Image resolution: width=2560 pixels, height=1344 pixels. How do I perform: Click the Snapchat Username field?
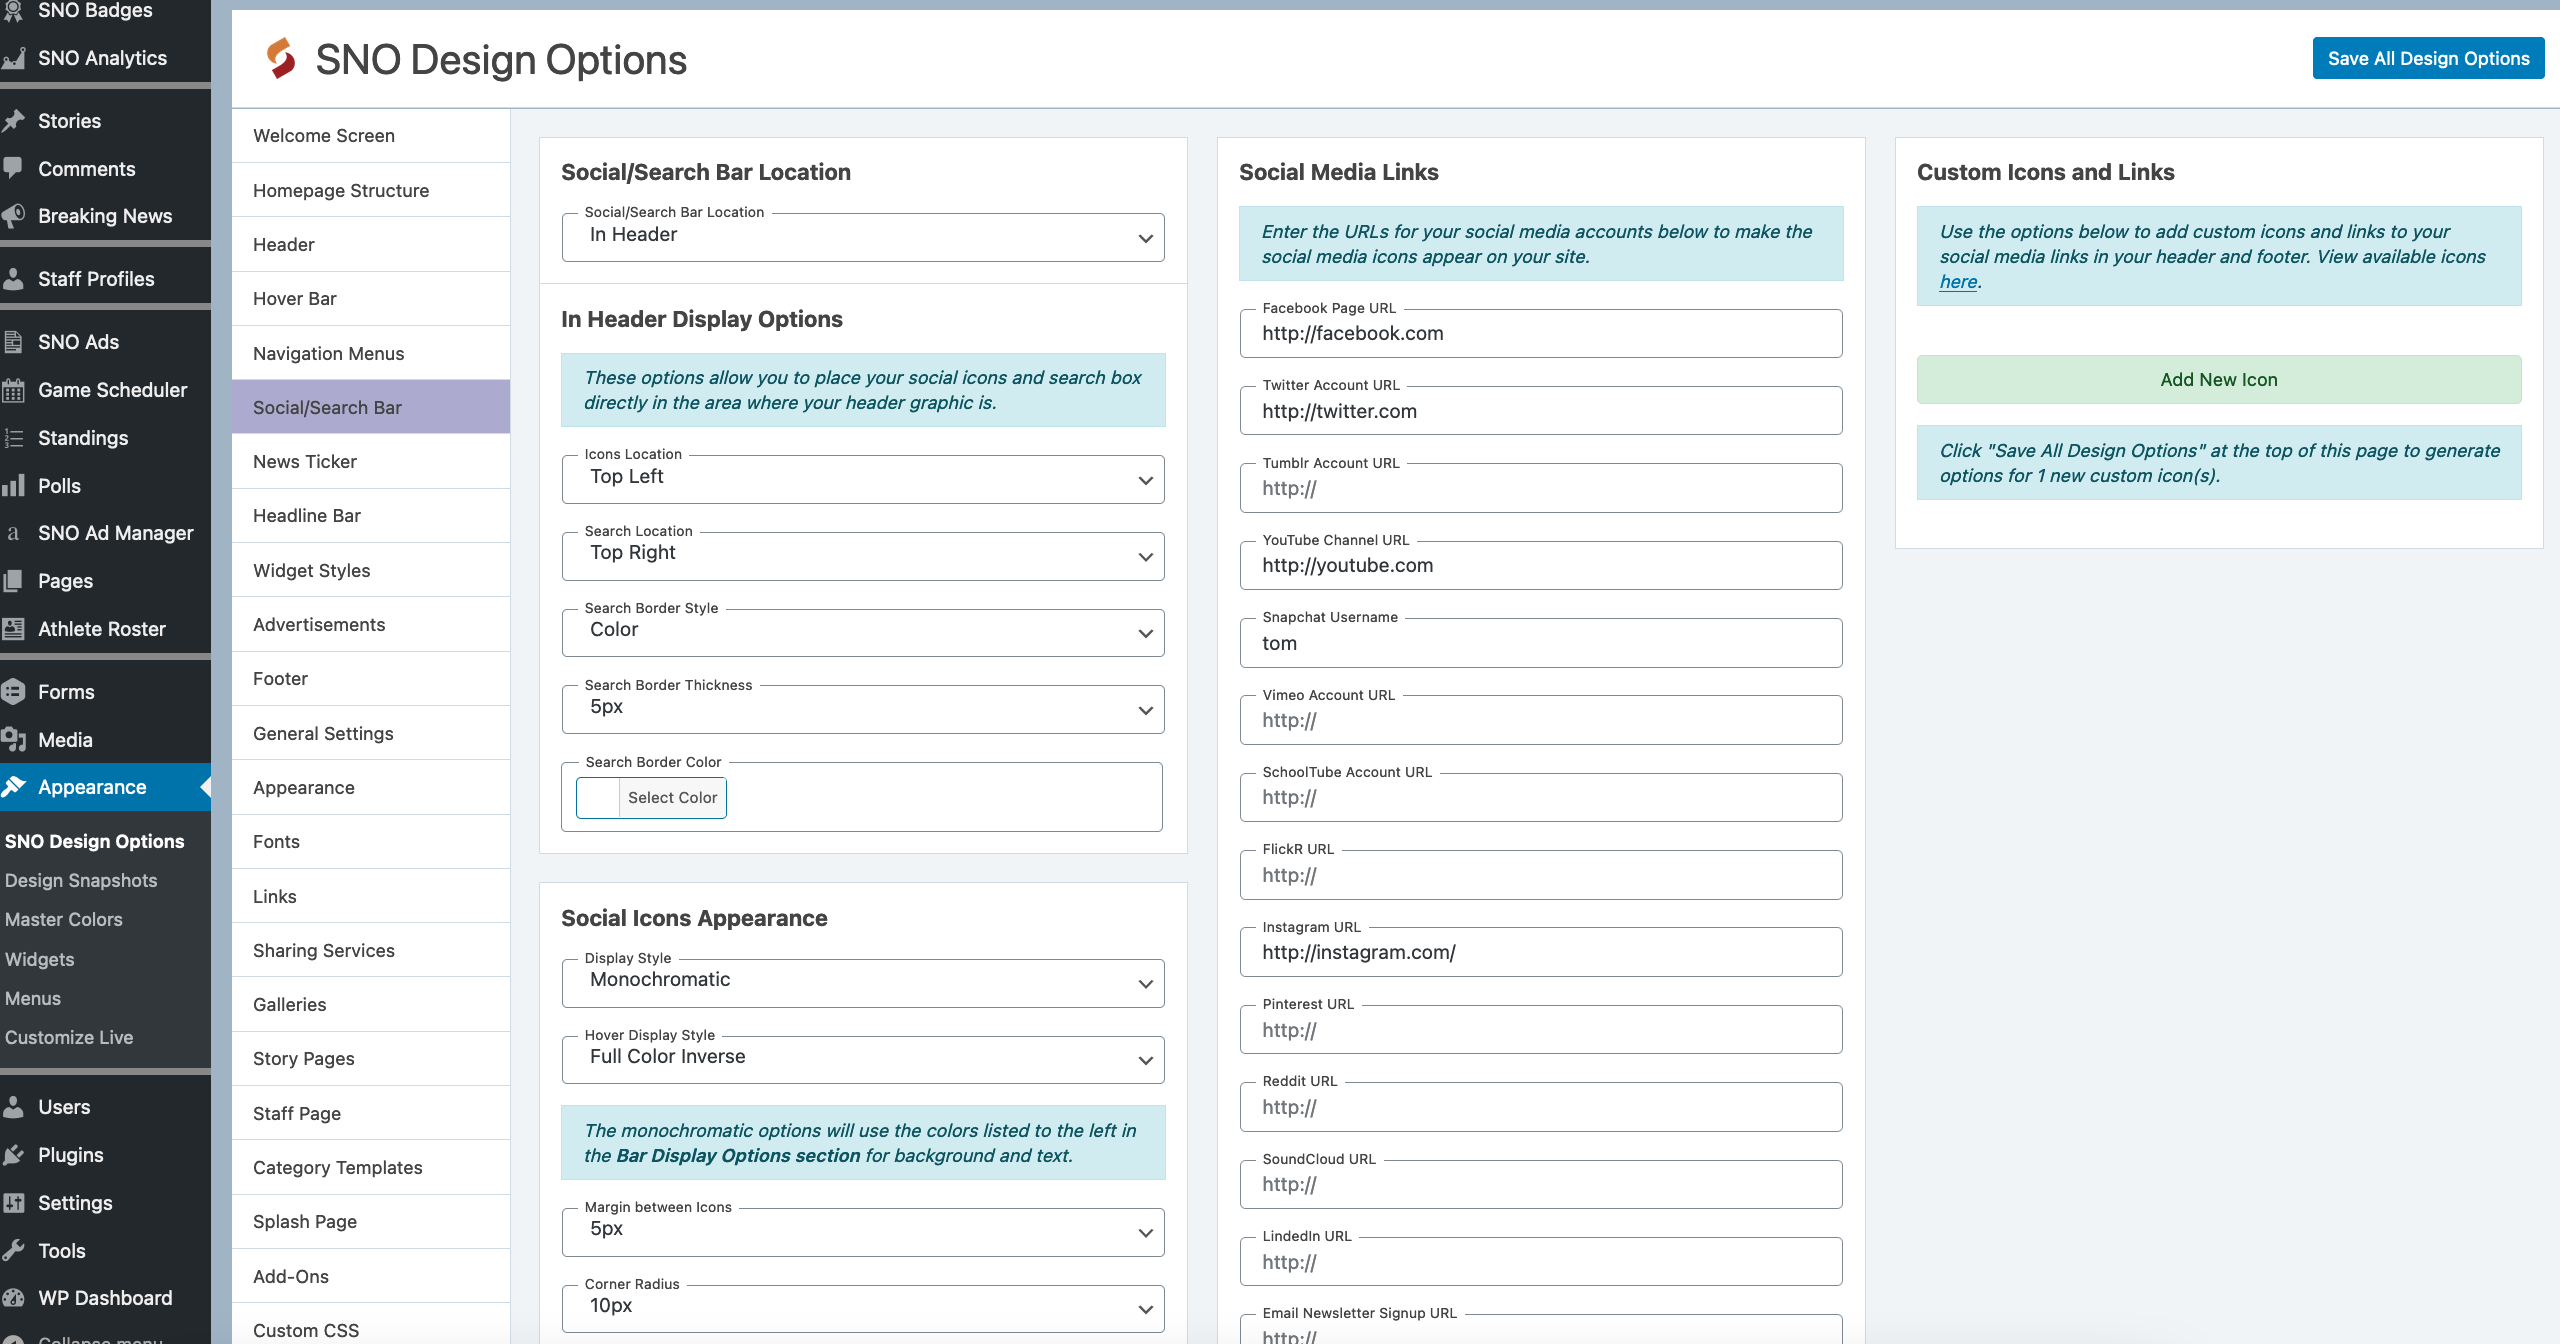coord(1541,643)
